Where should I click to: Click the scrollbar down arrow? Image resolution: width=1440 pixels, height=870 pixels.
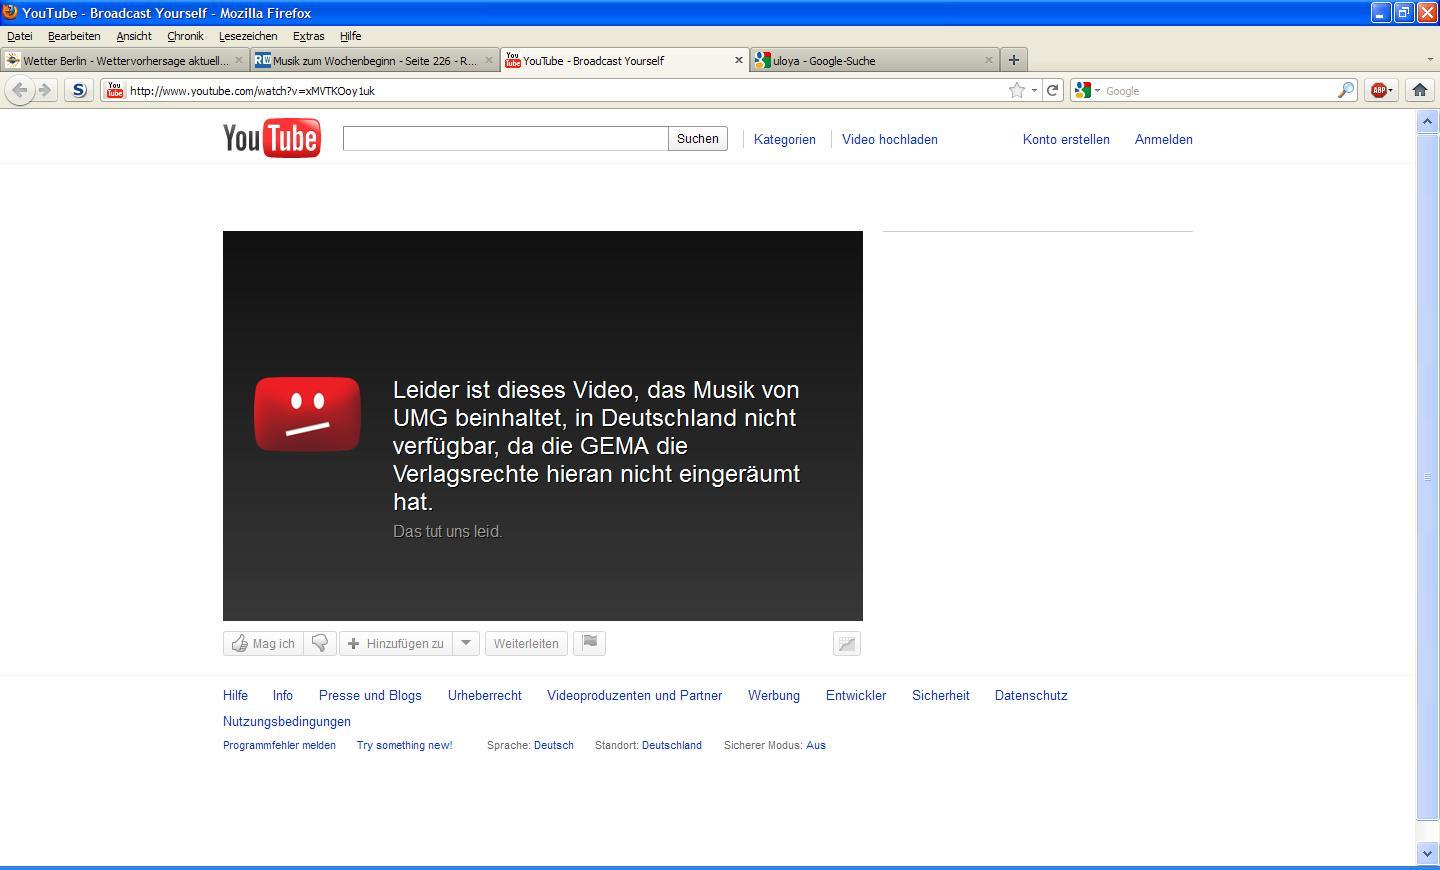(1427, 853)
